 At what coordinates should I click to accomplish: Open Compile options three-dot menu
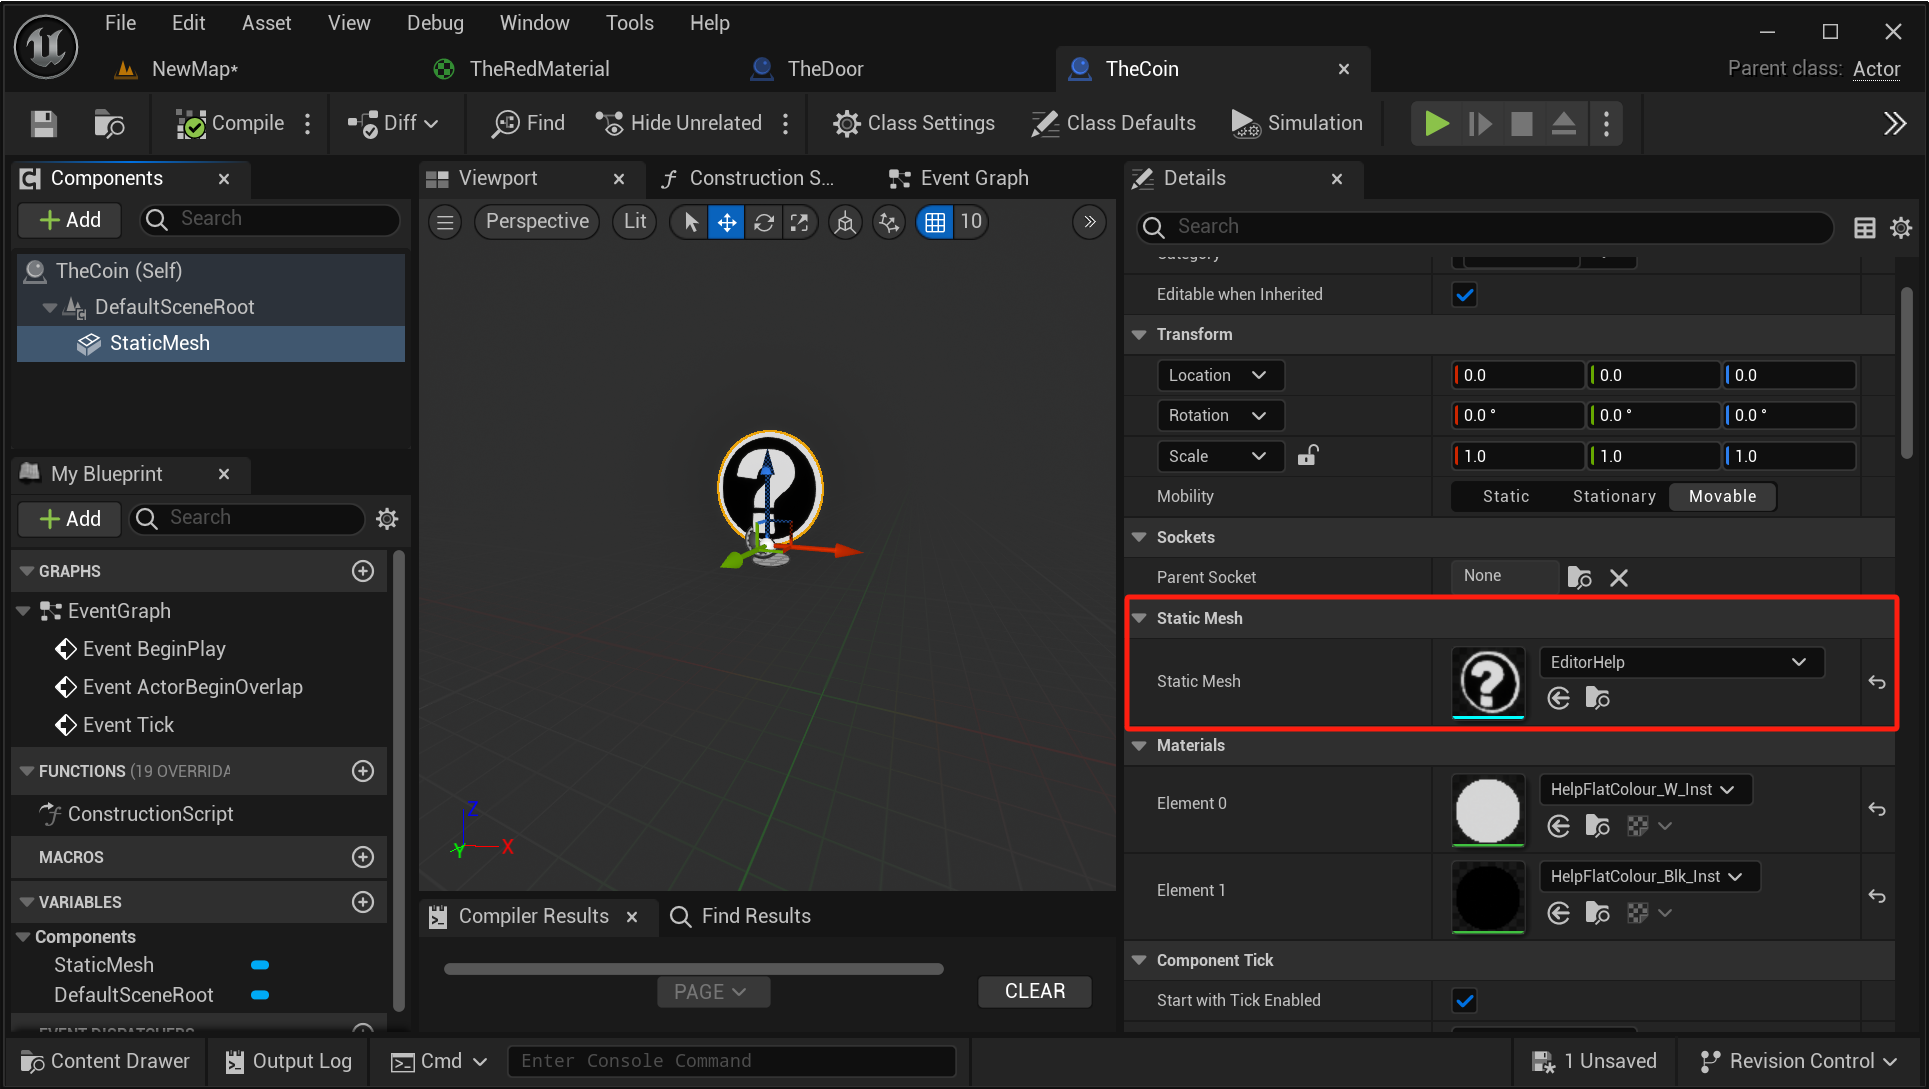coord(308,124)
